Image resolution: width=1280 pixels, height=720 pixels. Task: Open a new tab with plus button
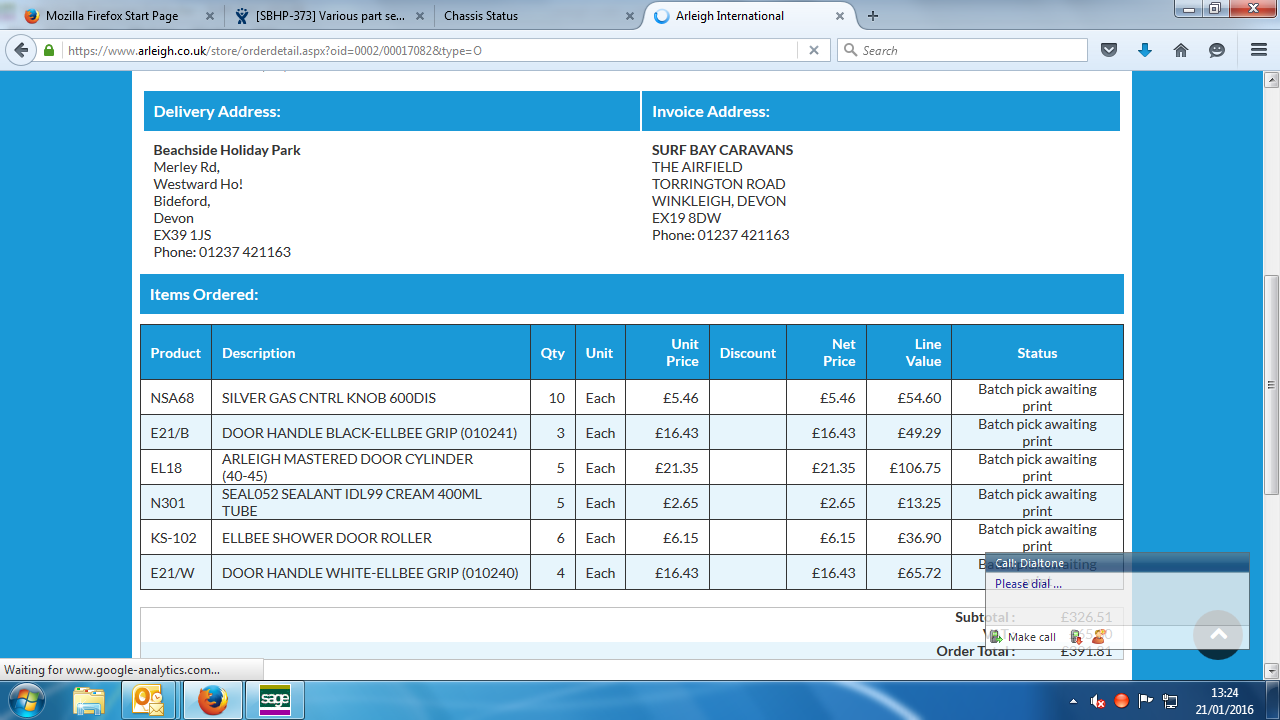[873, 16]
